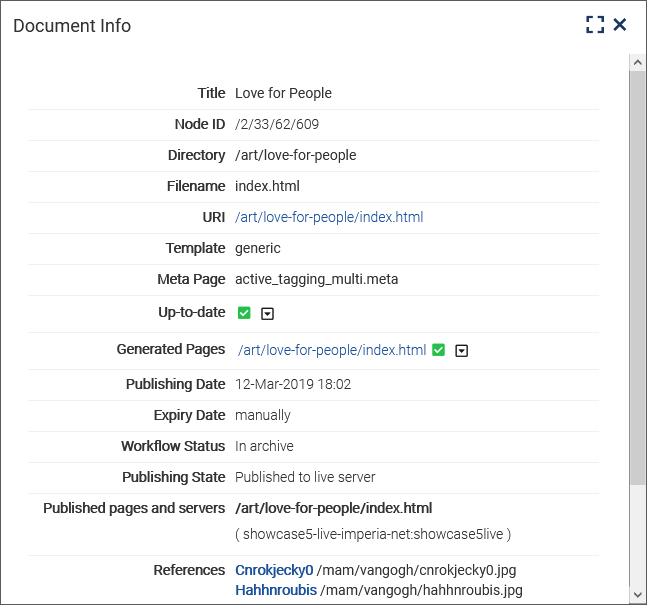
Task: Select Publishing Date 12-Mar-2019 18:02
Action: (x=293, y=384)
